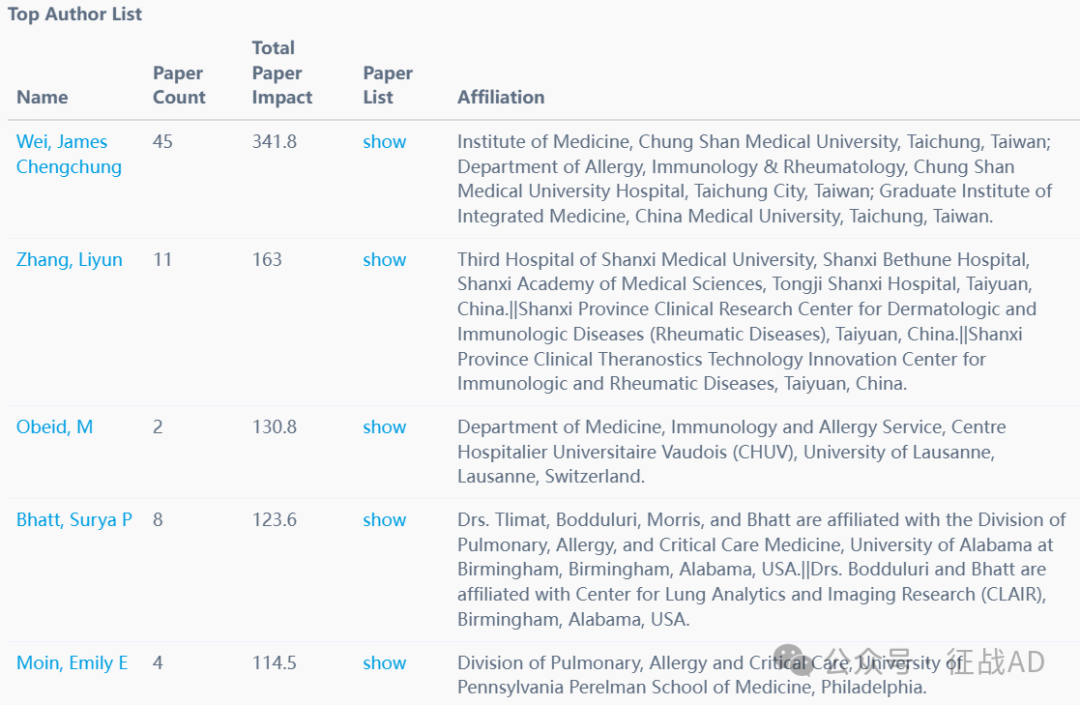This screenshot has width=1080, height=705.
Task: Open author Wei, James Chengchung link
Action: pos(68,154)
